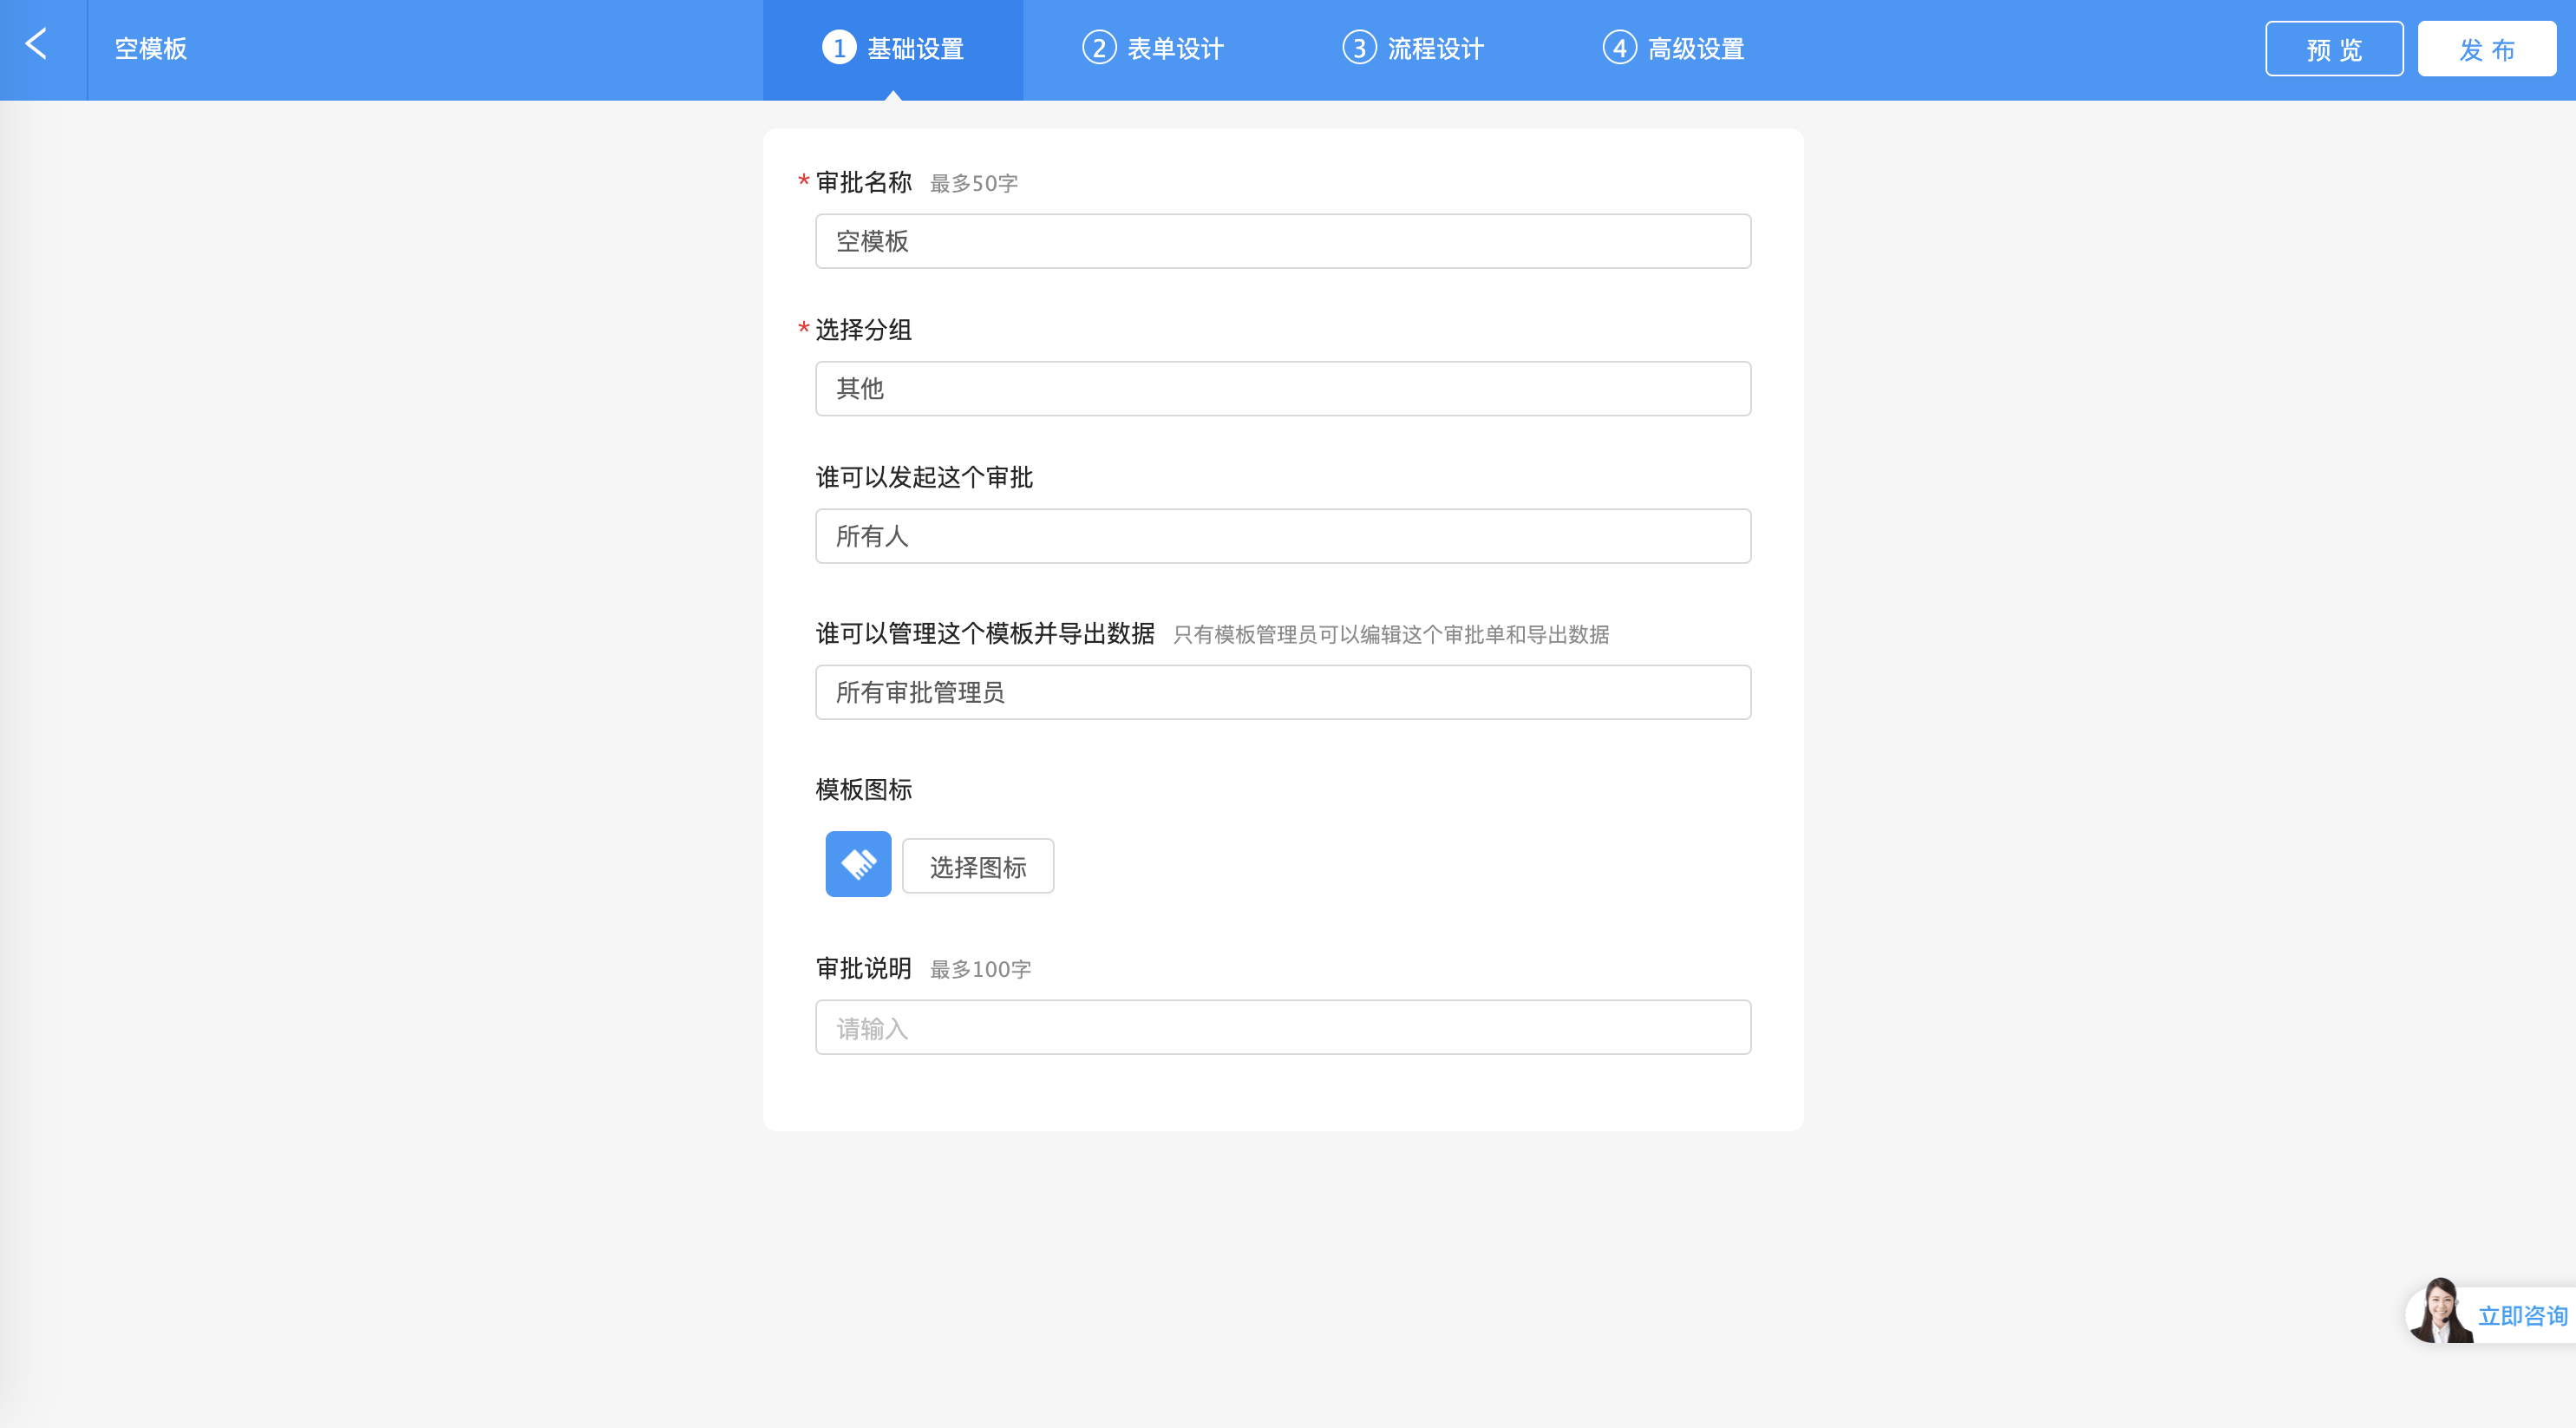
Task: Open the template manager selector 所有审批管理员
Action: (x=1283, y=692)
